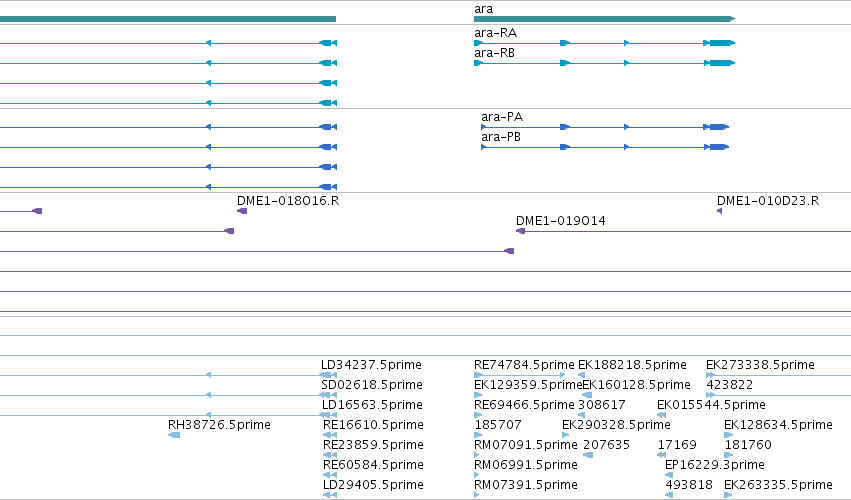The height and width of the screenshot is (500, 851).
Task: Select the ara-PA protein label
Action: click(502, 117)
